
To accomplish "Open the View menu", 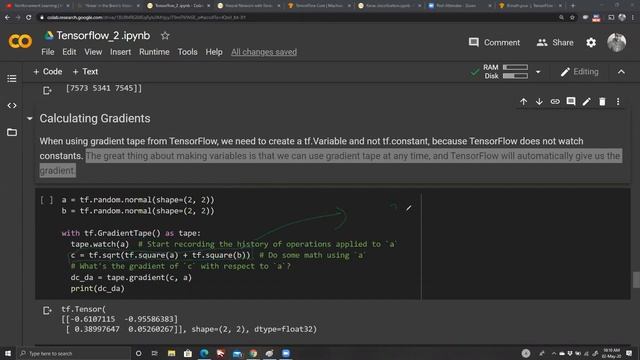I will (93, 52).
